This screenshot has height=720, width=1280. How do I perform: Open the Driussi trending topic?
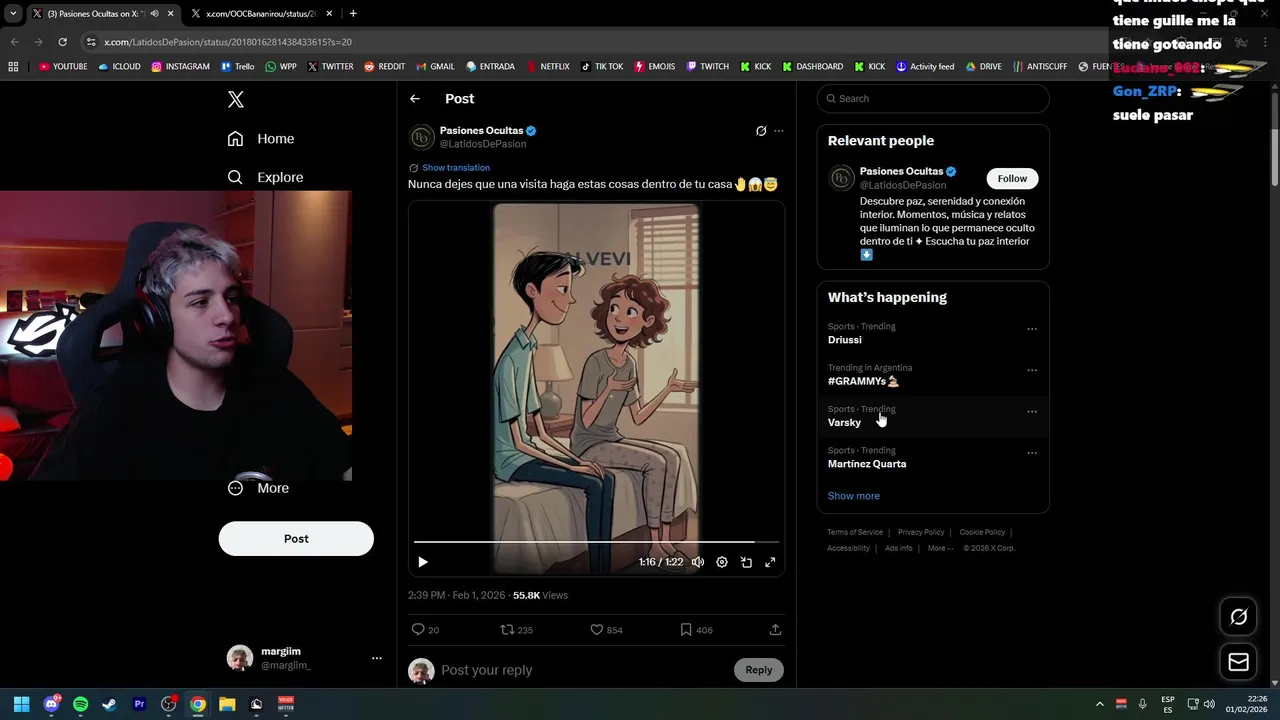pos(845,340)
